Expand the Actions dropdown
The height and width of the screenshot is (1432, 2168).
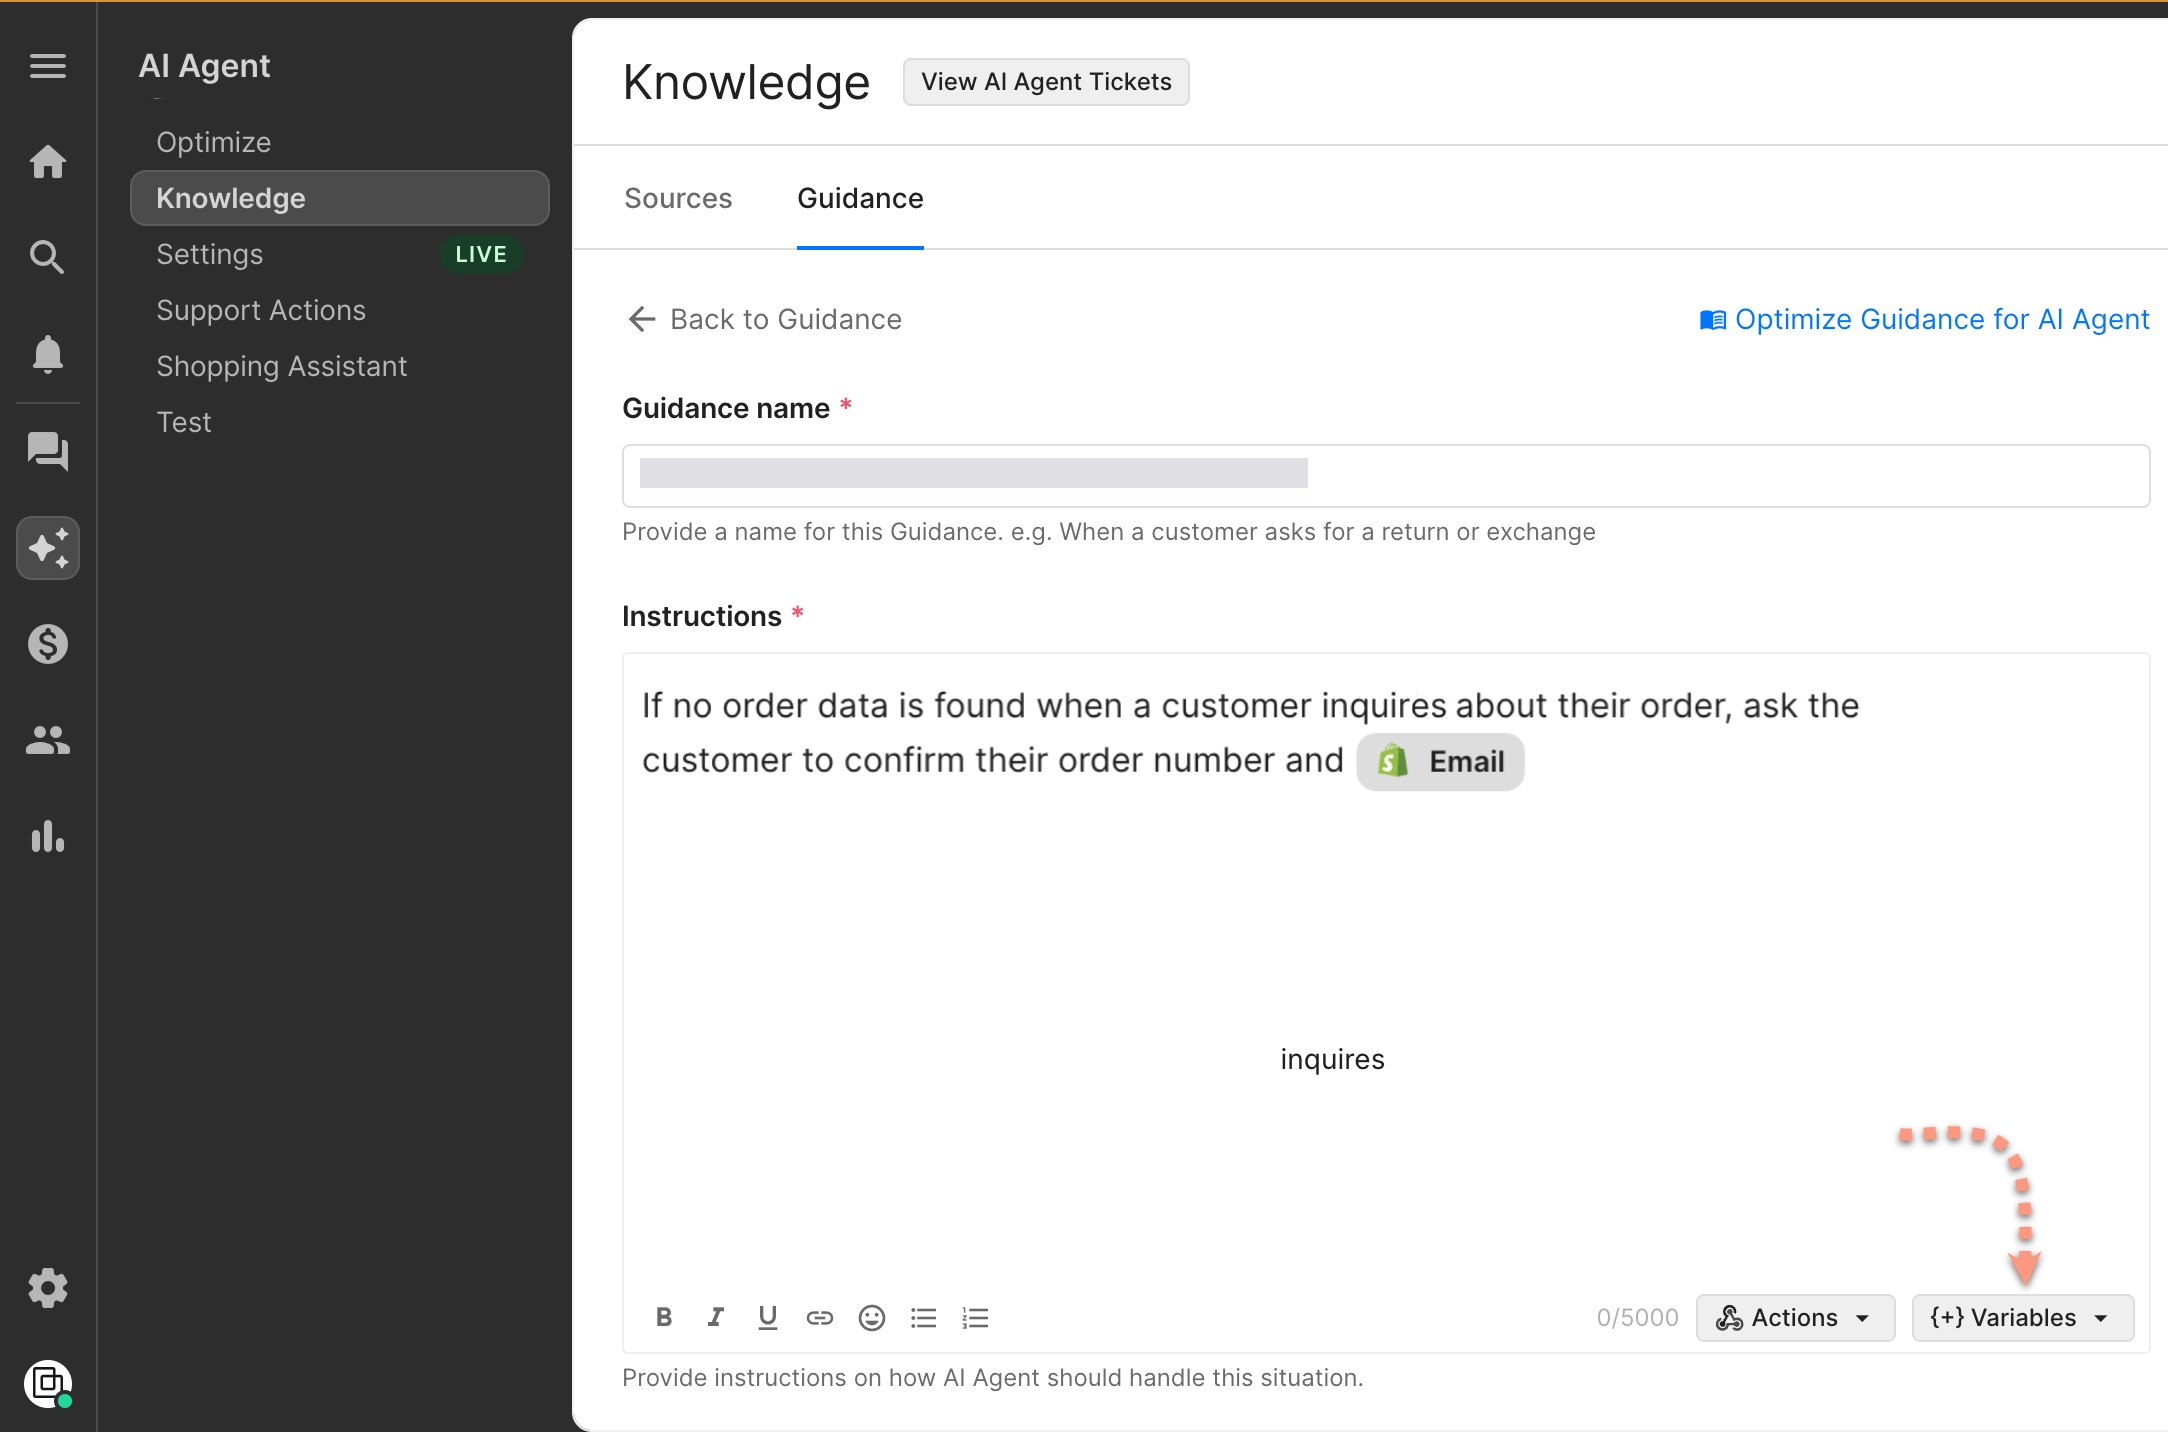1795,1318
